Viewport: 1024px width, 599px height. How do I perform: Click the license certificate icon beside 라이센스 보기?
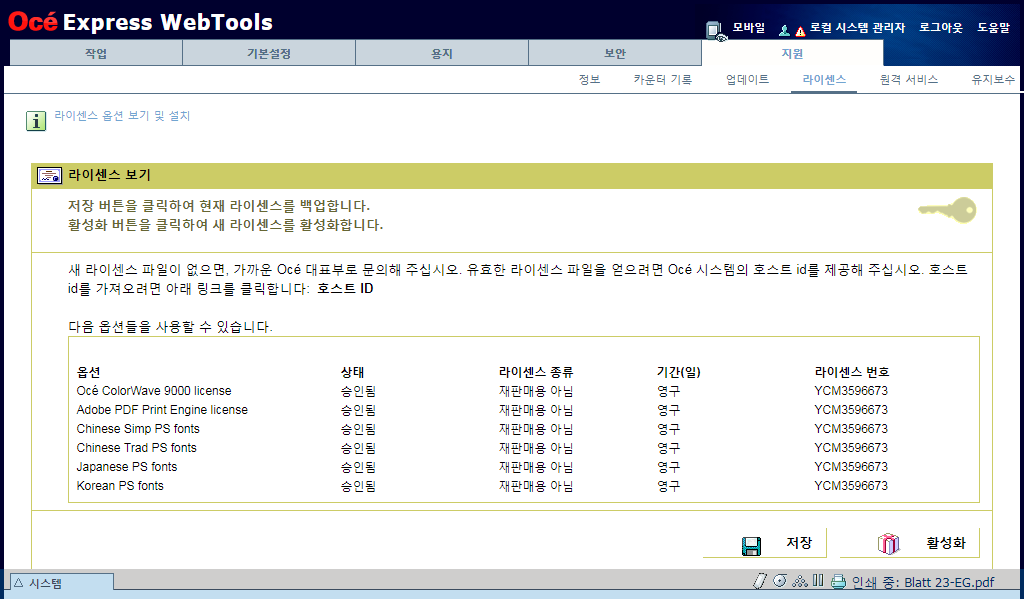pos(49,175)
